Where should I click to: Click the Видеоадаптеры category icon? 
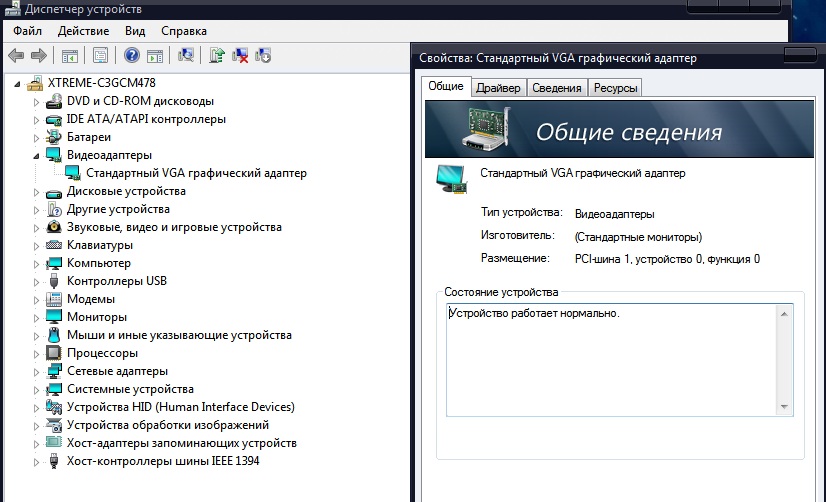point(54,155)
